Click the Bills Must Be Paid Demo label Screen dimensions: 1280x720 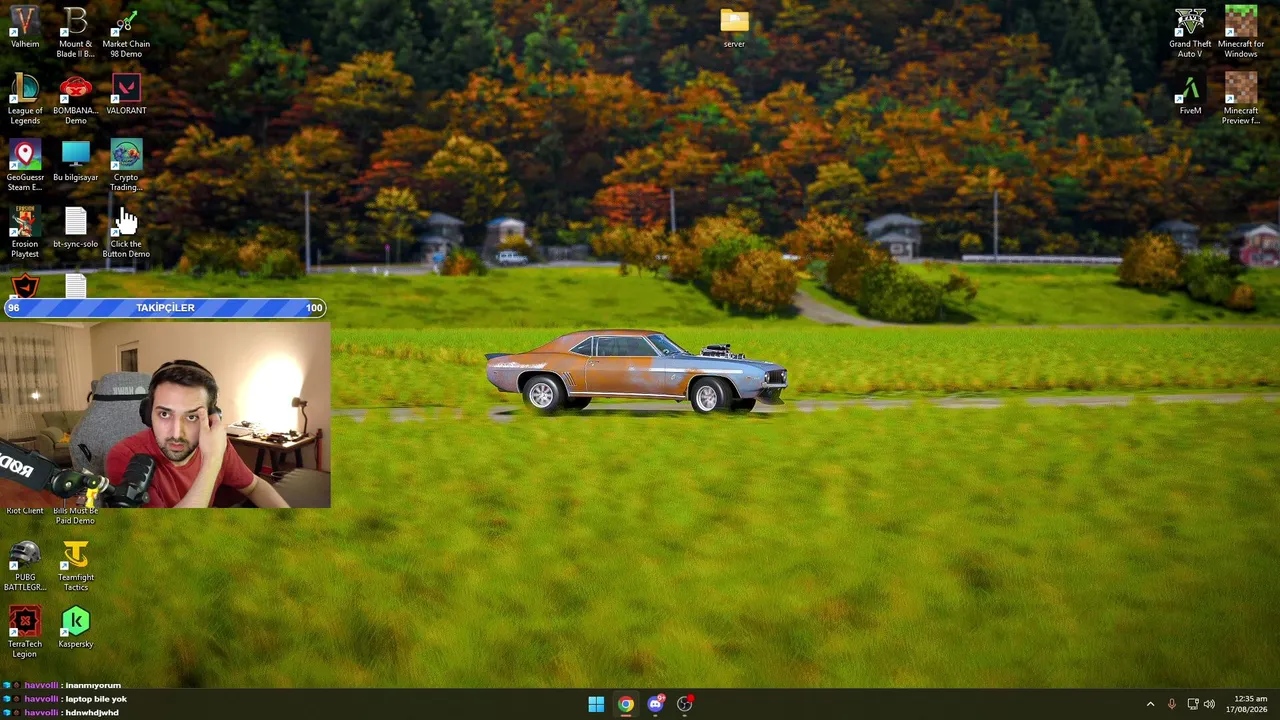[x=75, y=516]
